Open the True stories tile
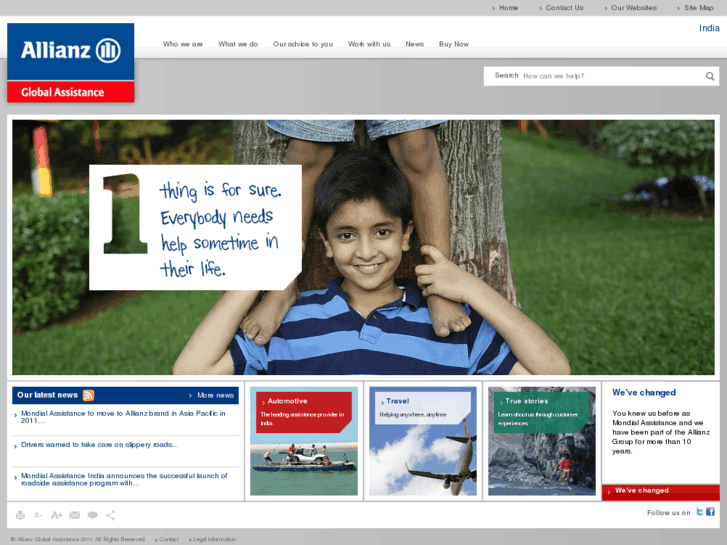This screenshot has height=545, width=727. coord(542,441)
